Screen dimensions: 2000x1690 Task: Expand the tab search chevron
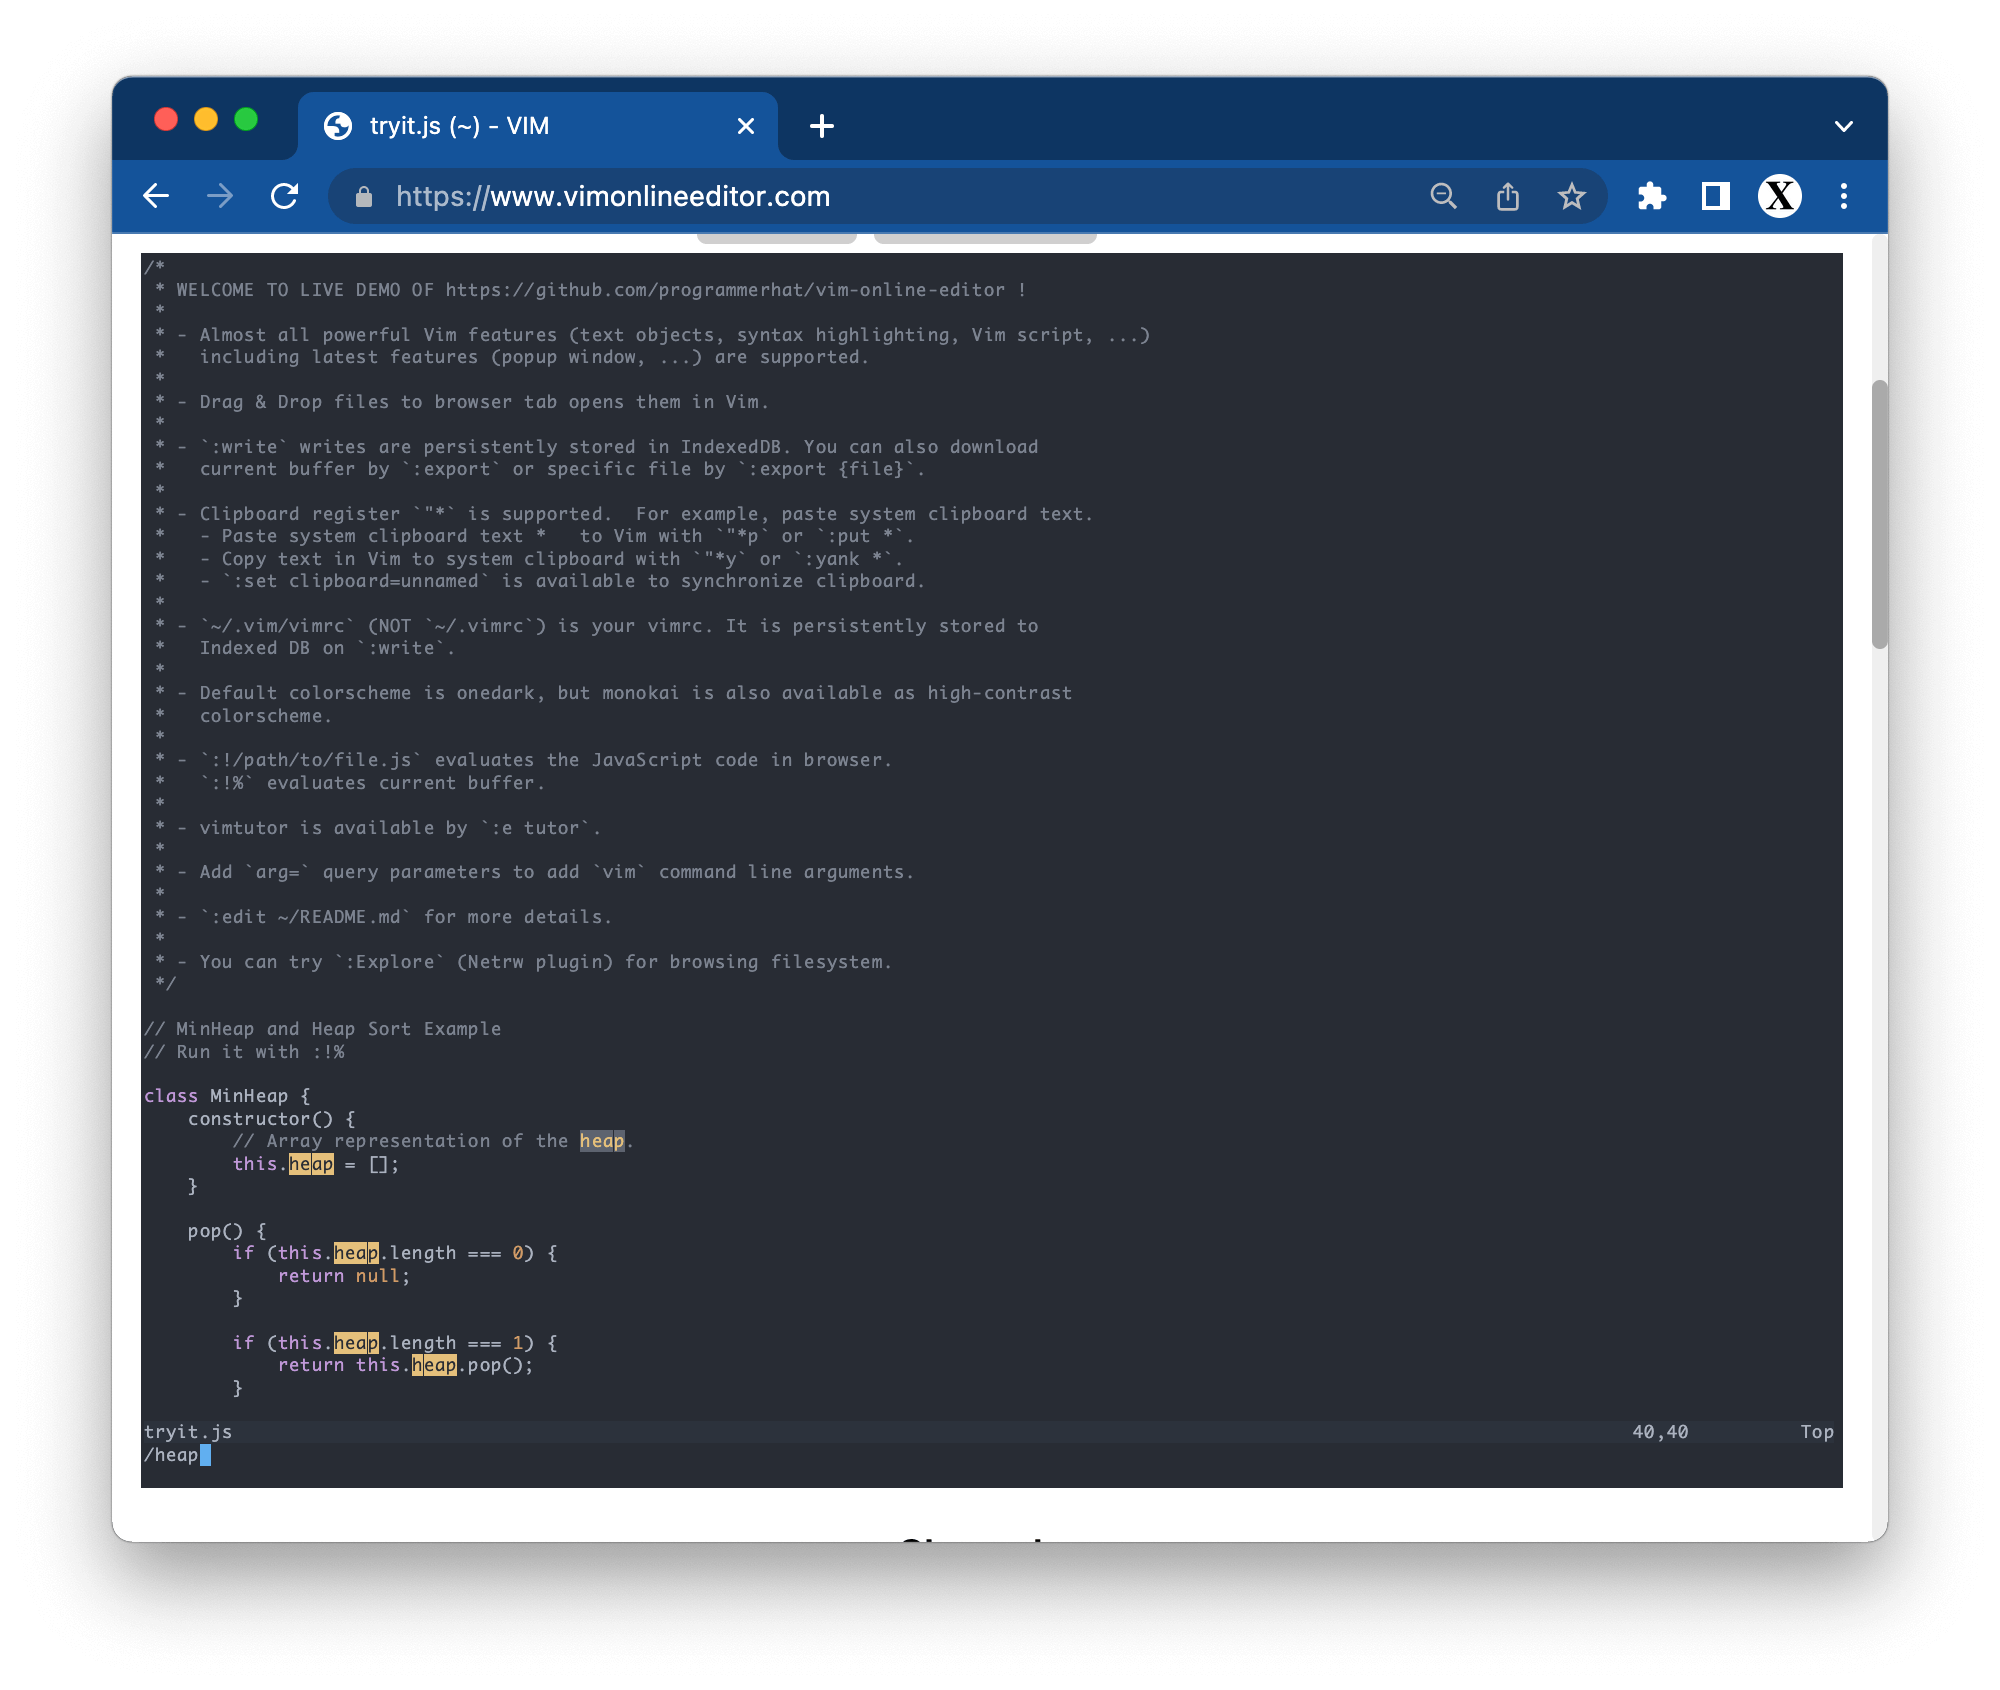tap(1843, 126)
